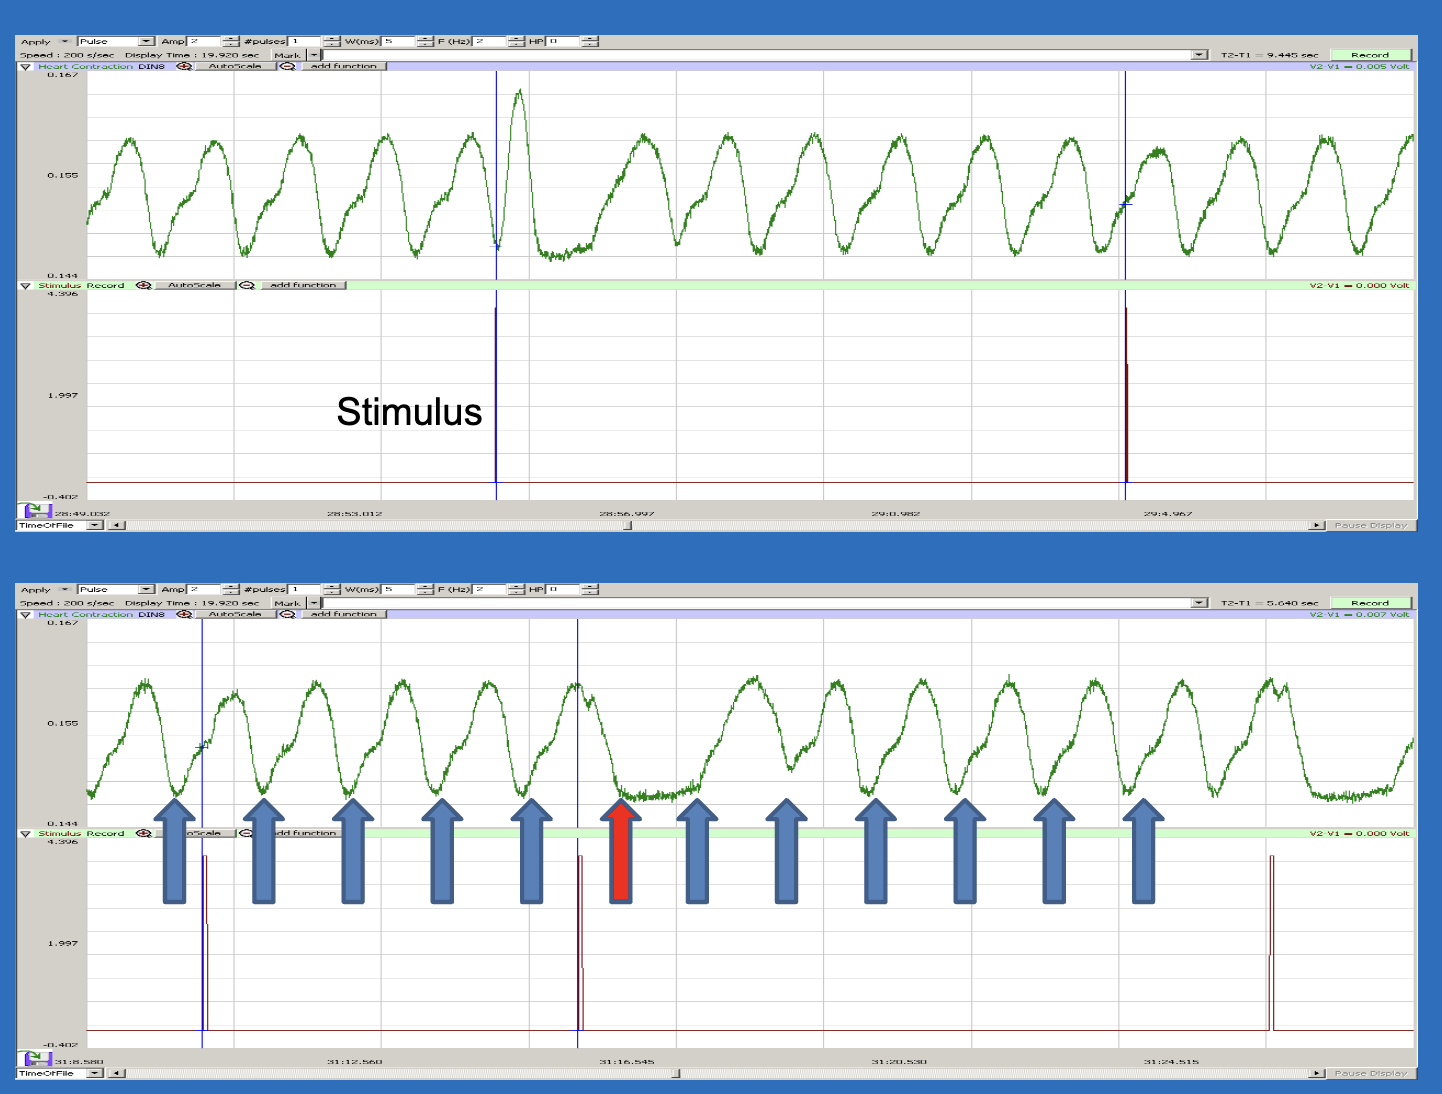Collapse Heart Contraction channel in 5.640 sec window
Image resolution: width=1442 pixels, height=1094 pixels.
point(26,615)
